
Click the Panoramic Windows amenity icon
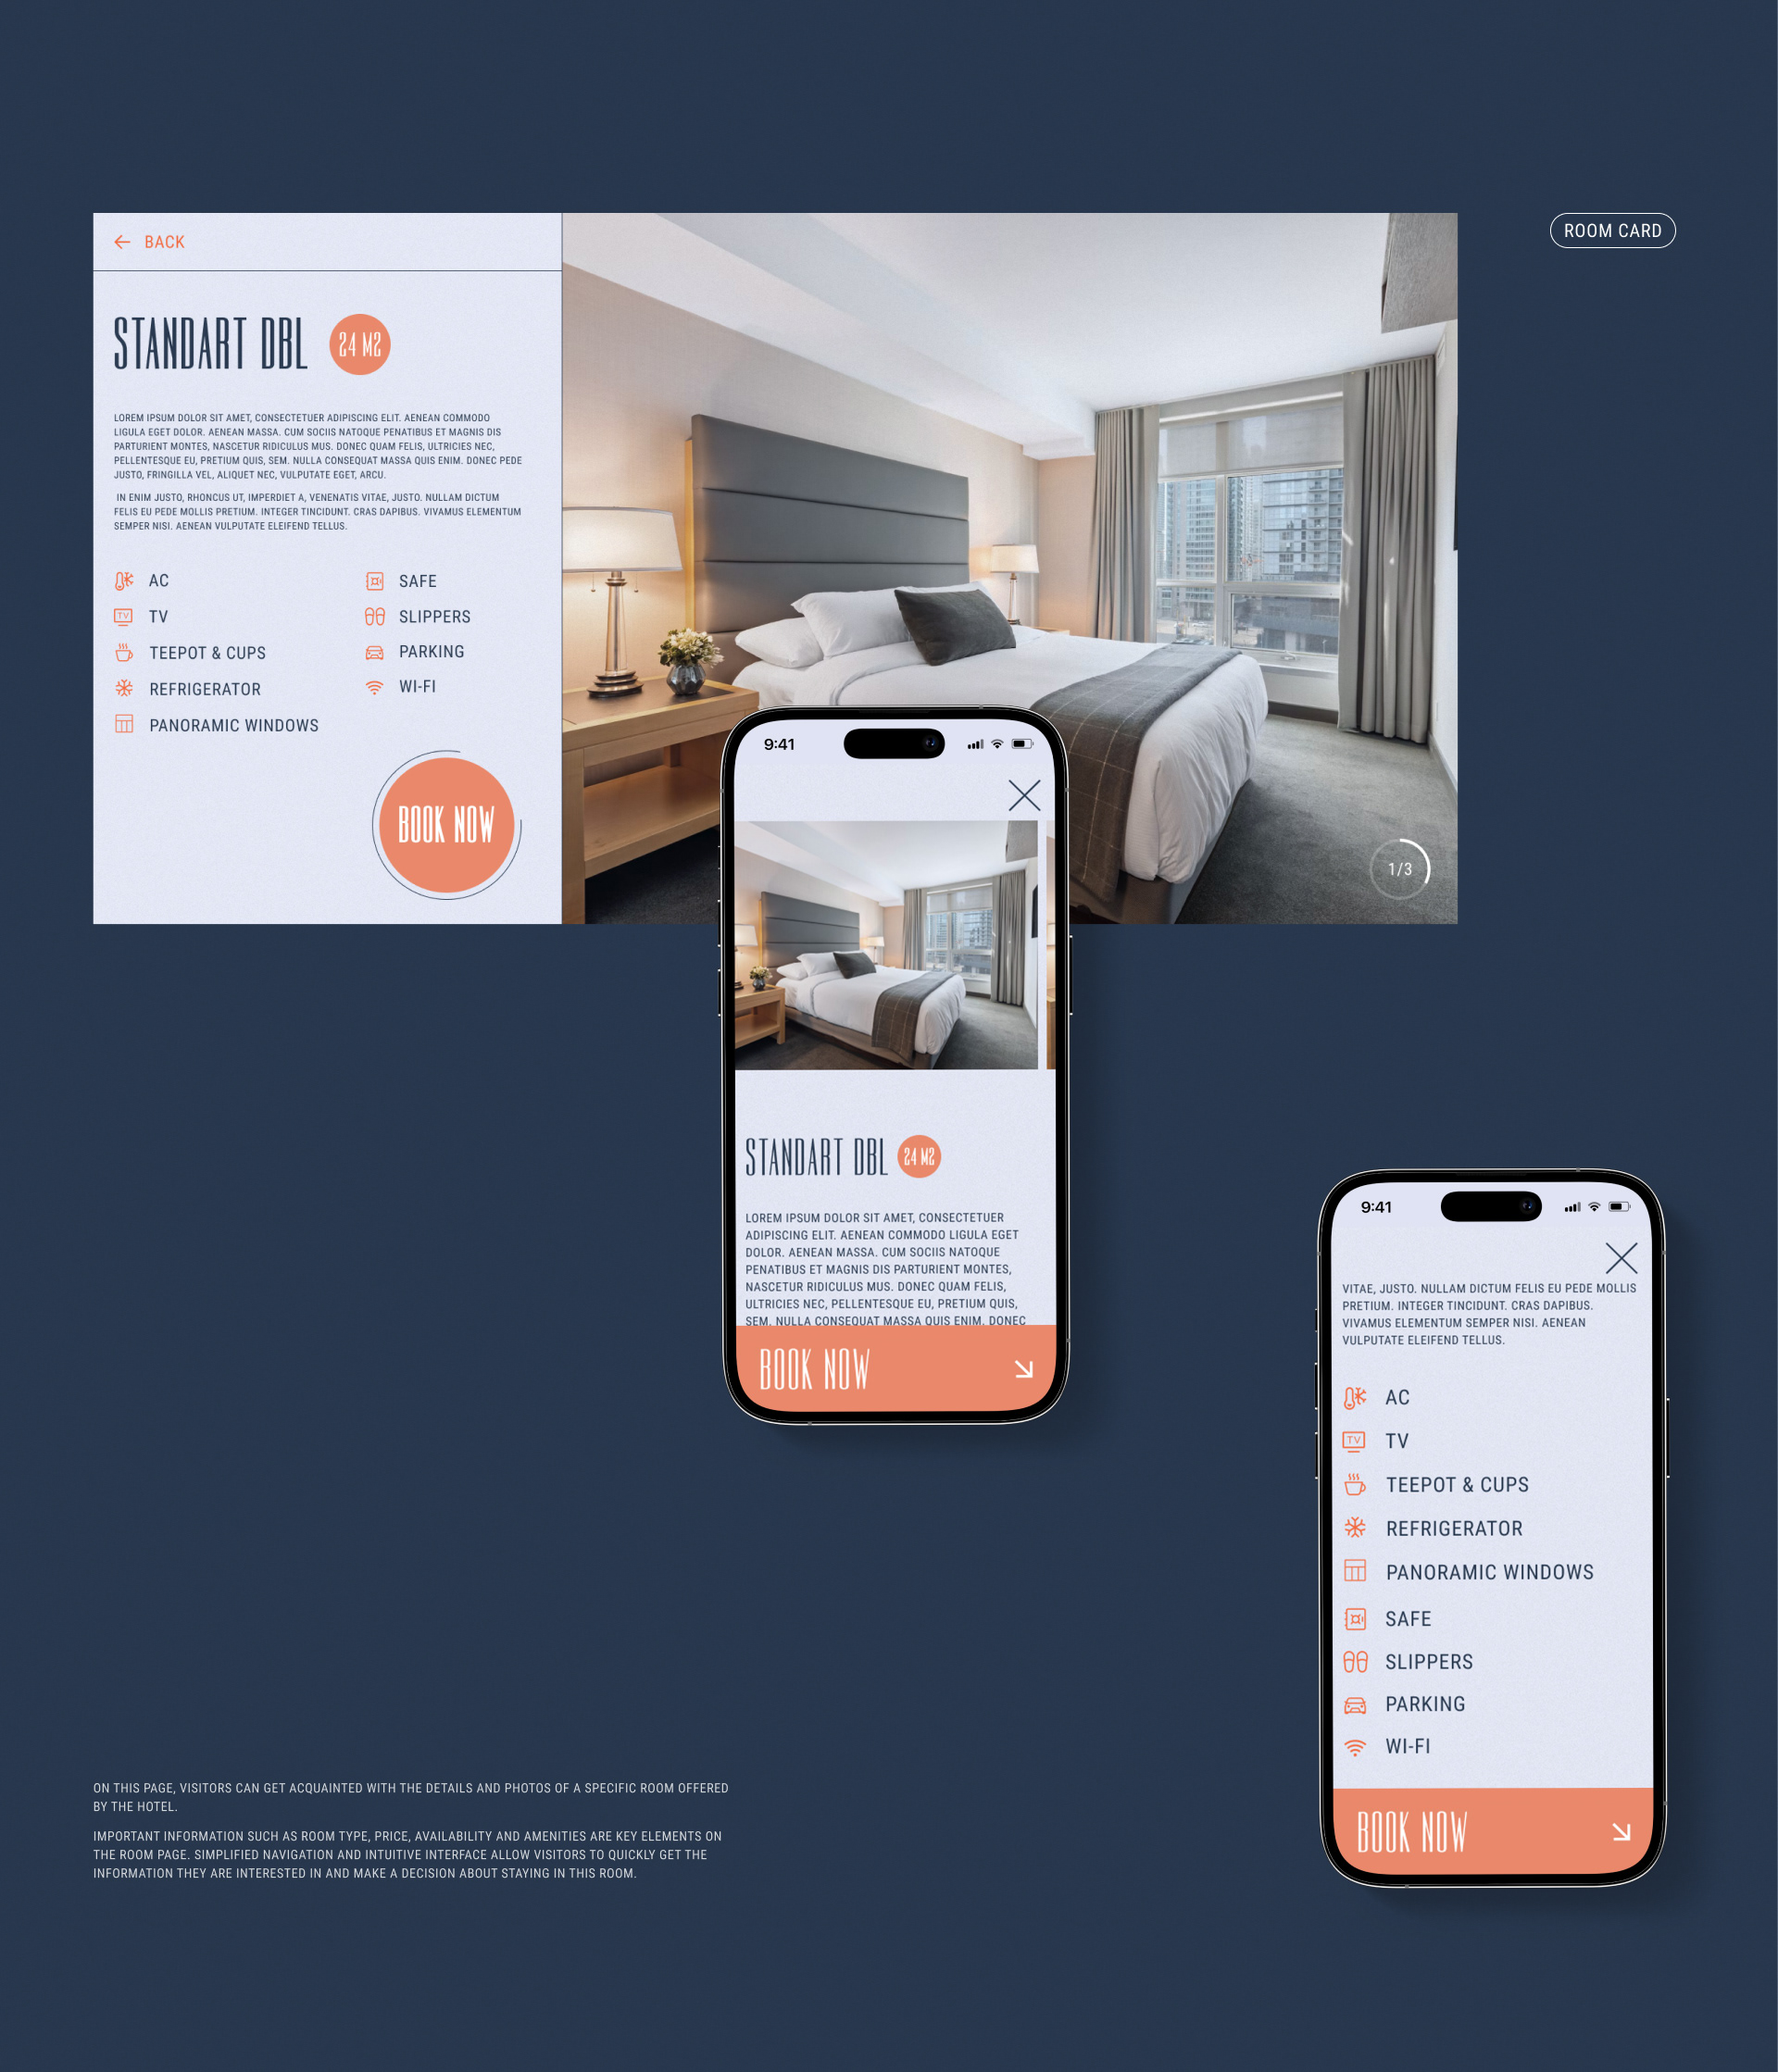(x=123, y=724)
